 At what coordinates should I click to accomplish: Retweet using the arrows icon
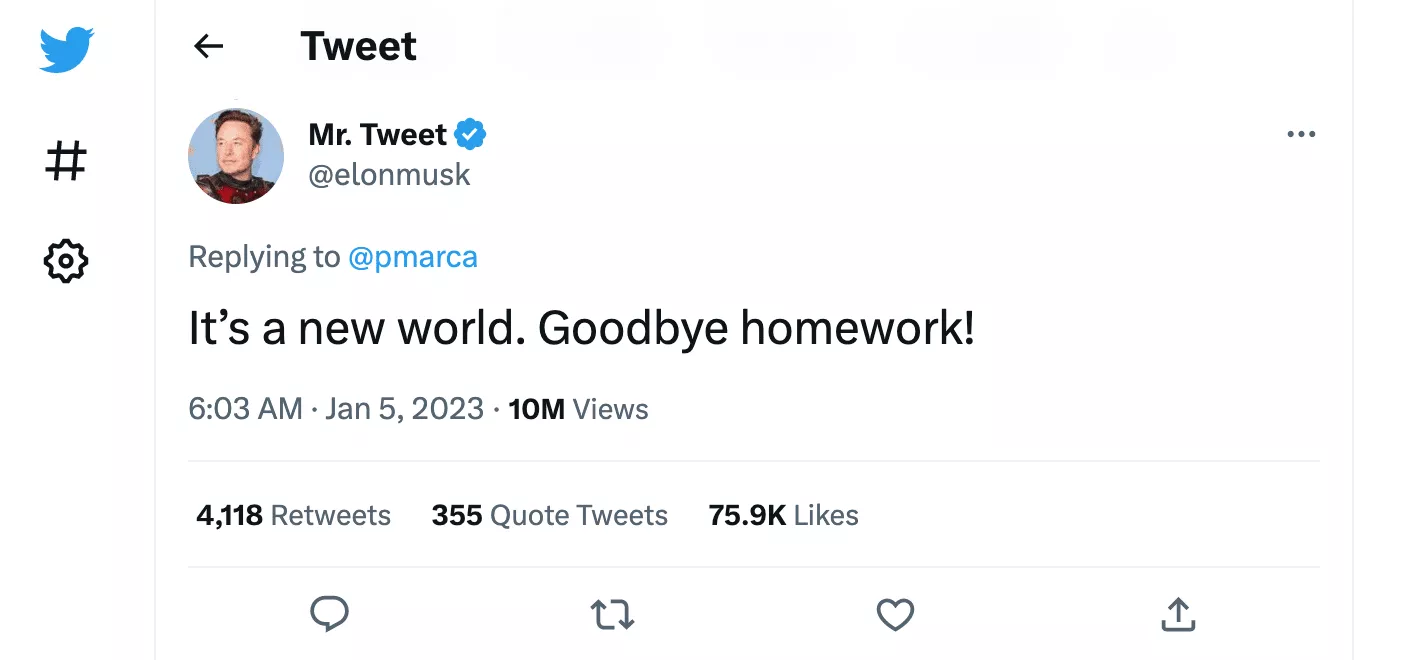coord(612,614)
